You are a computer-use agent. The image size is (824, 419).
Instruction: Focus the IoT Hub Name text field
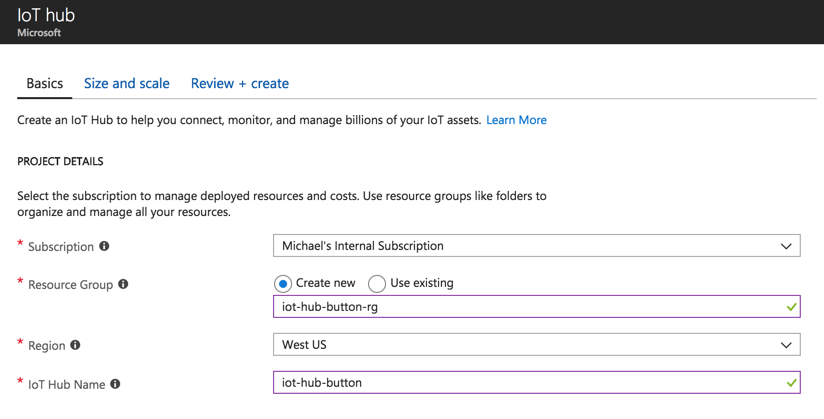(520, 383)
